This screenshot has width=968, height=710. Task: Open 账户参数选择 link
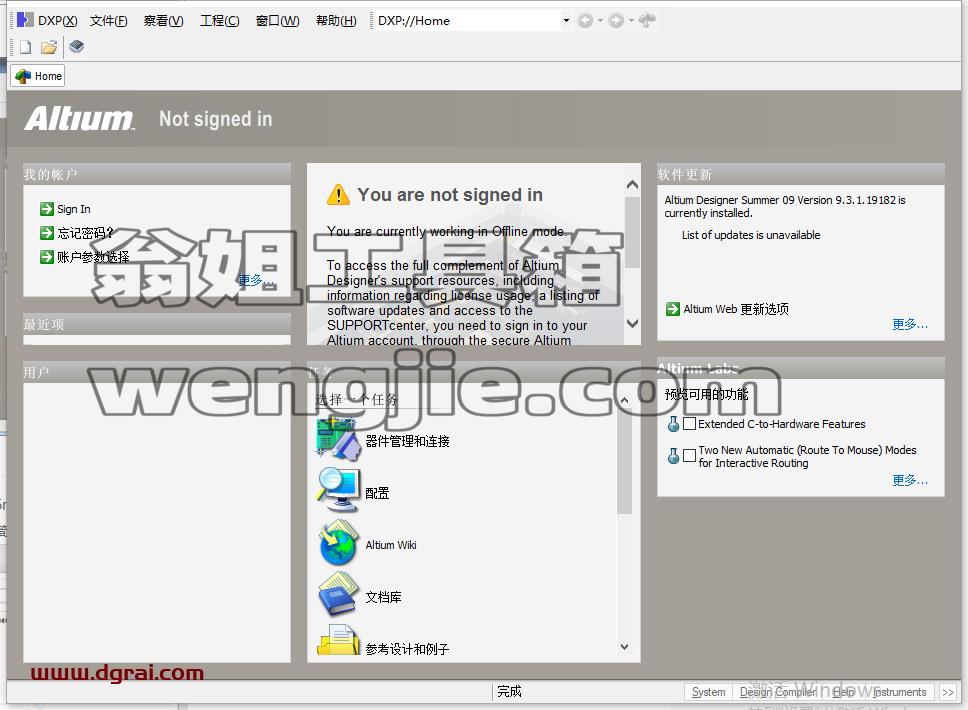[93, 256]
